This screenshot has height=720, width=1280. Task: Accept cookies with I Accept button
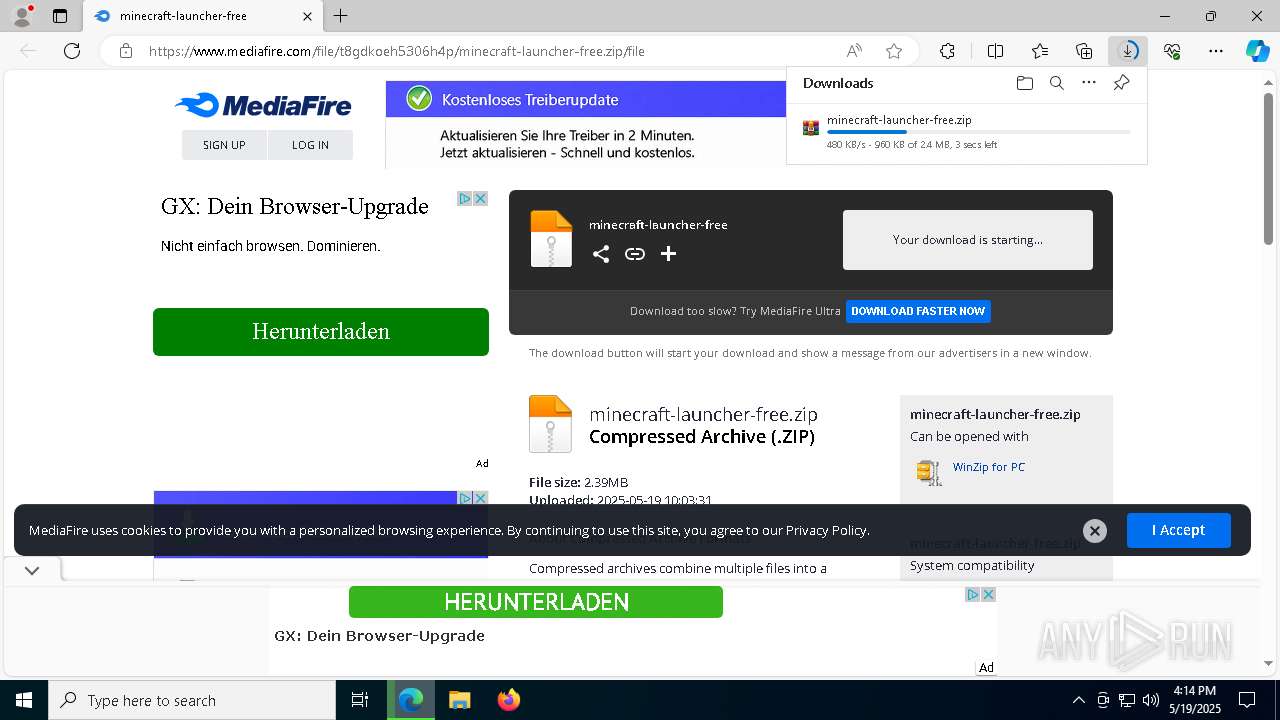[x=1178, y=530]
